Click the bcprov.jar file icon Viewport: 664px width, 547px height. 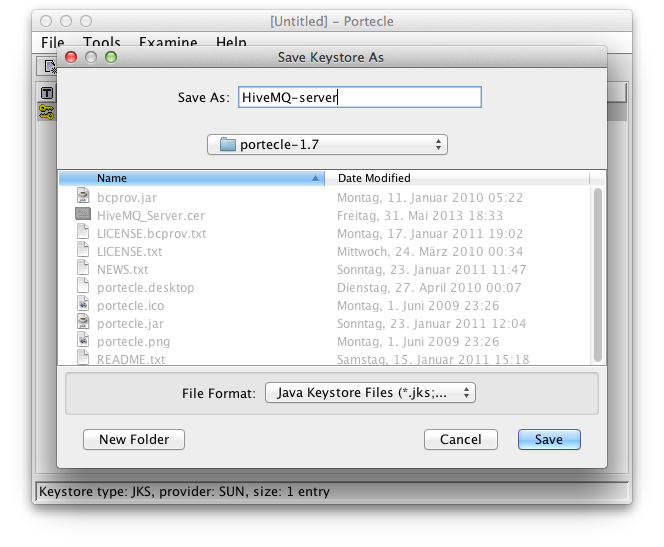point(84,197)
